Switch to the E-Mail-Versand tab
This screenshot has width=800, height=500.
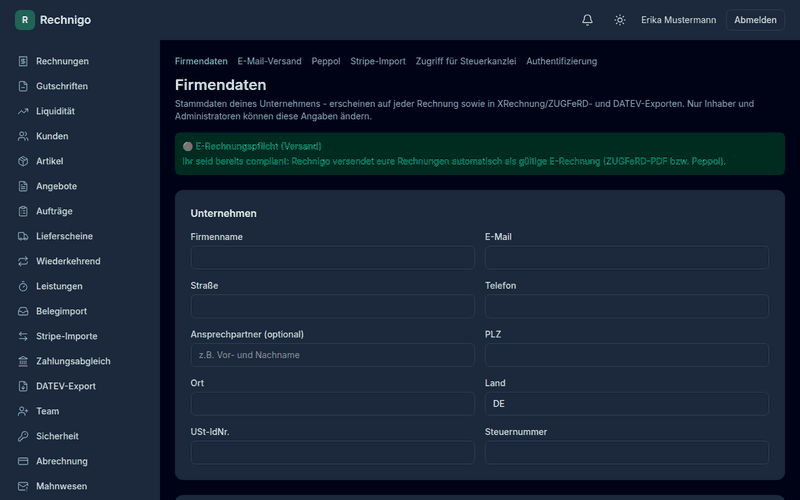(269, 61)
